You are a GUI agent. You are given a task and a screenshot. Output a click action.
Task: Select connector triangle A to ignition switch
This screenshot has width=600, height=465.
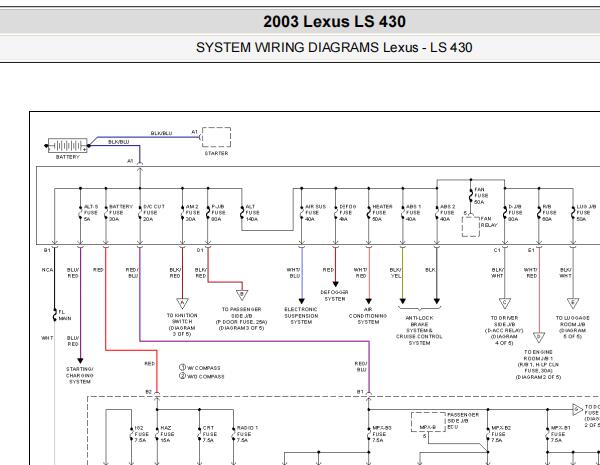point(183,303)
